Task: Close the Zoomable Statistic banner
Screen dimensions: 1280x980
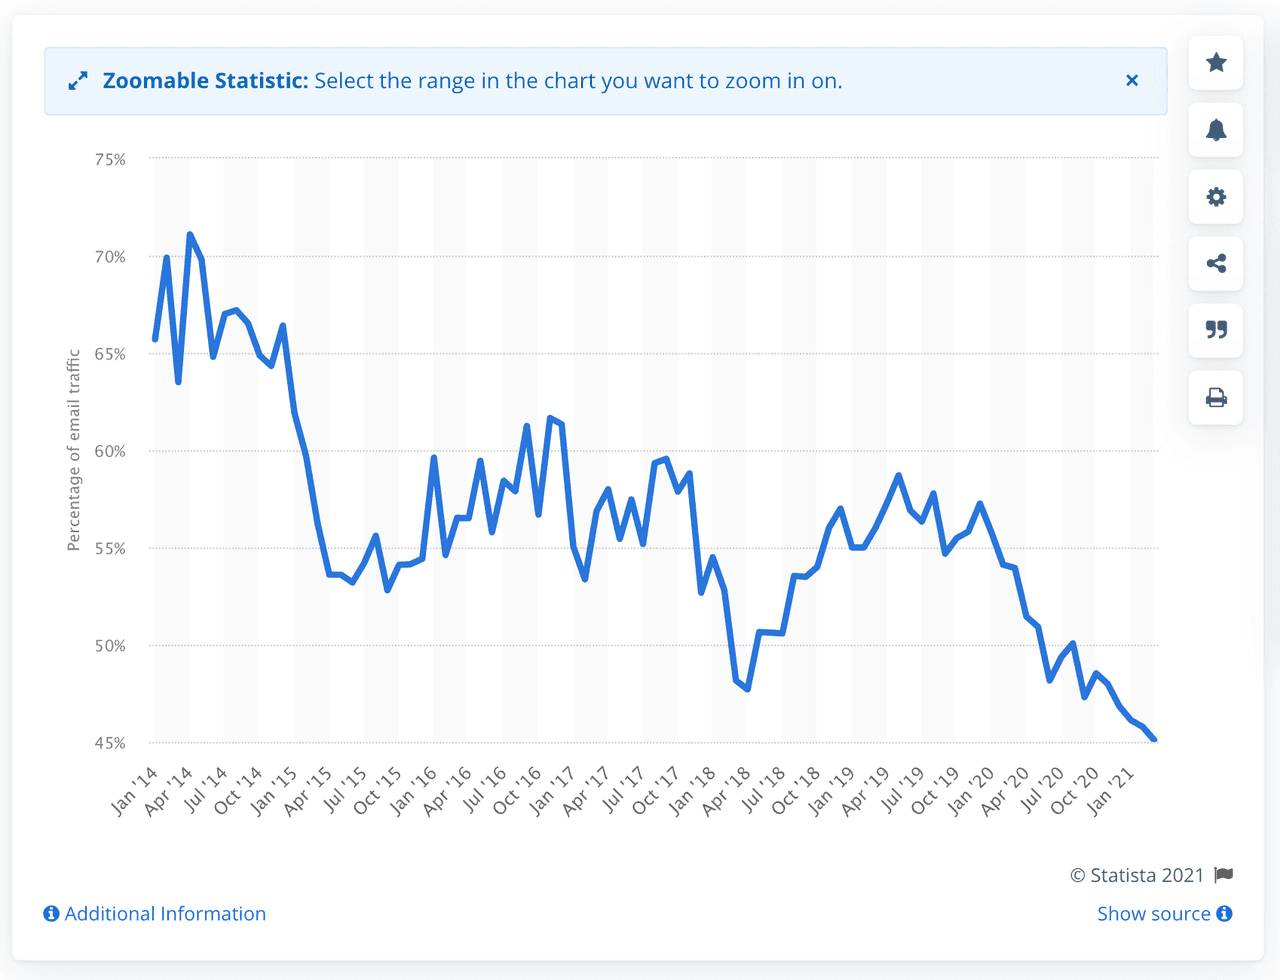Action: 1132,81
